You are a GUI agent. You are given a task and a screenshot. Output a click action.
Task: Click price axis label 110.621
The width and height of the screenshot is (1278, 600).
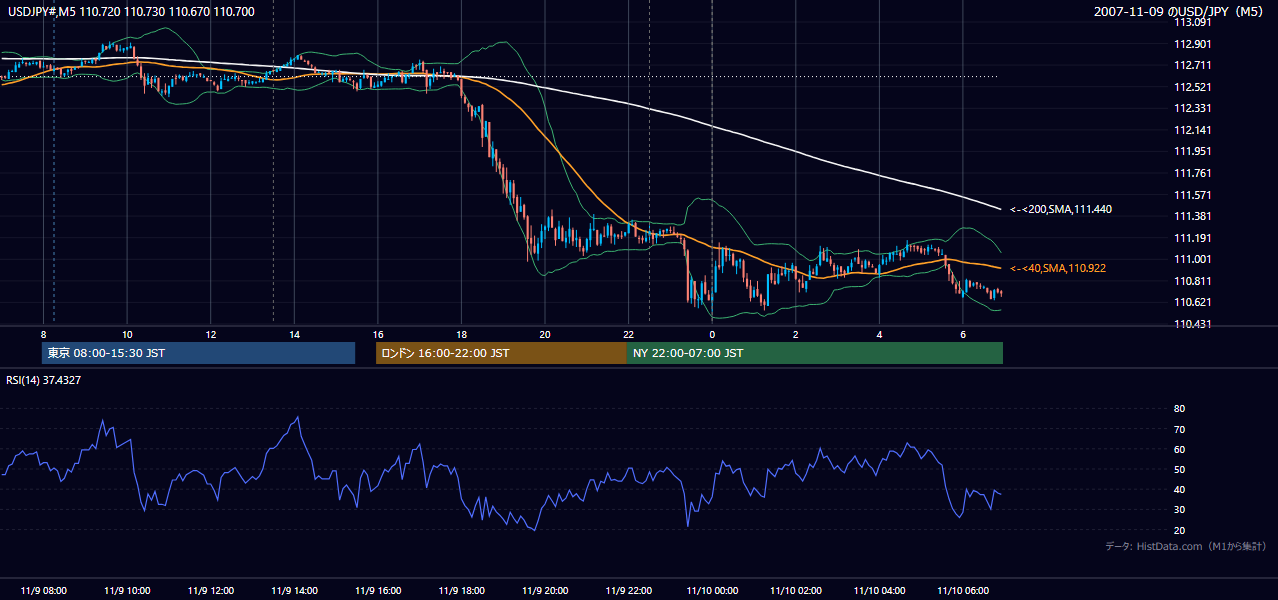[x=1191, y=303]
